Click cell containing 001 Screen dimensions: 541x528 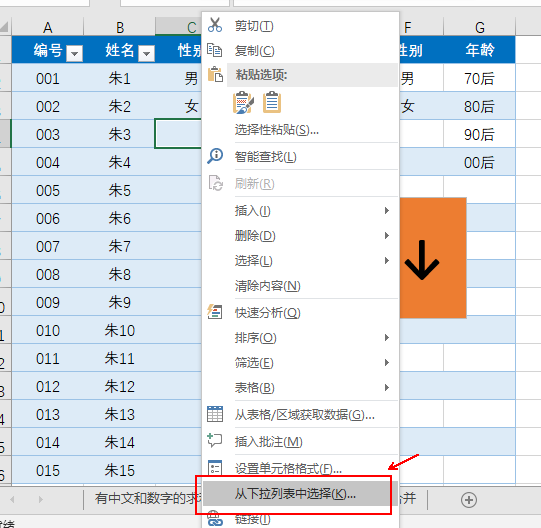coord(48,78)
